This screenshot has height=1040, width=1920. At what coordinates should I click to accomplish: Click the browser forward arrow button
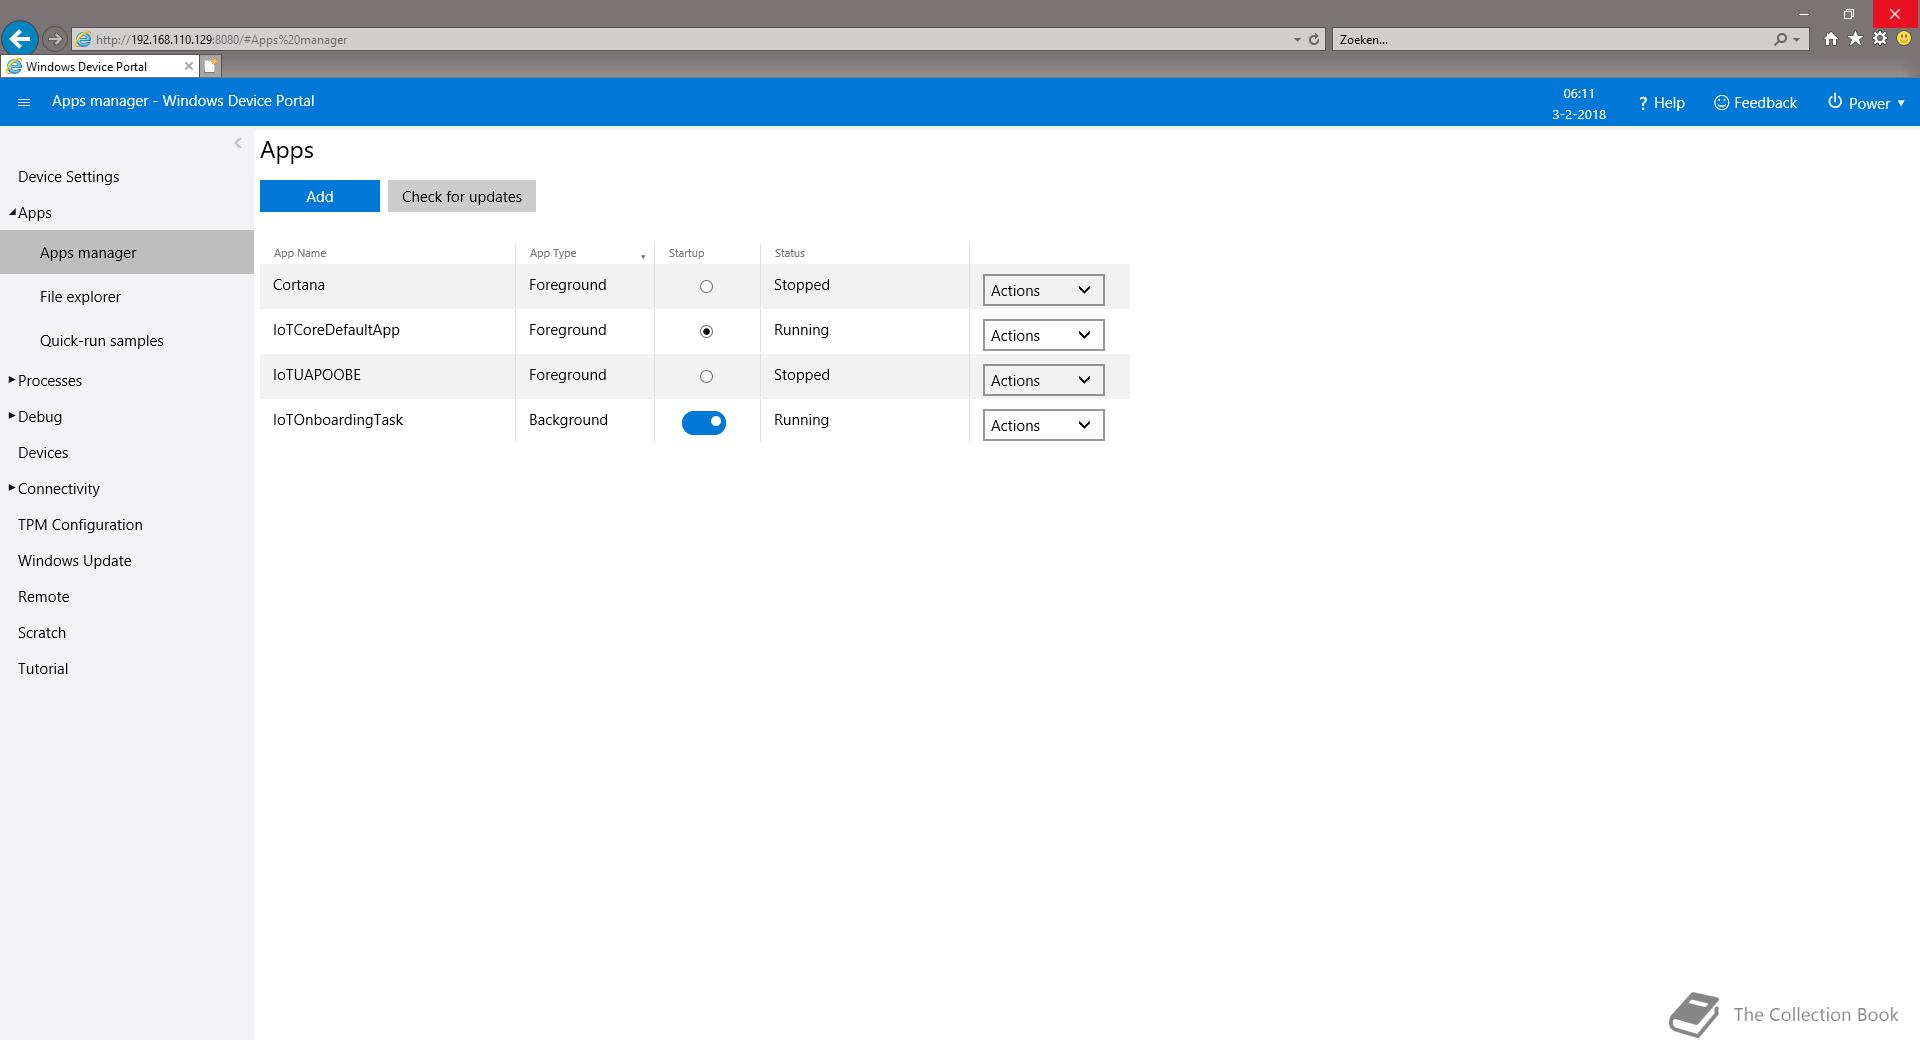[x=55, y=39]
